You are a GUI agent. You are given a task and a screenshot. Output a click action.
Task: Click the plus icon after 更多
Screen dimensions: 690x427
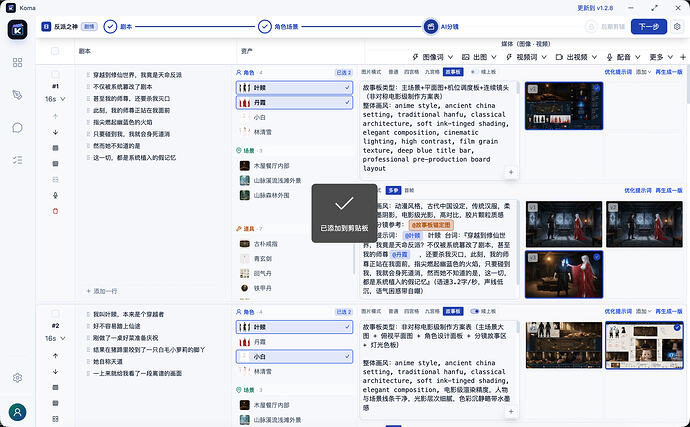[683, 57]
